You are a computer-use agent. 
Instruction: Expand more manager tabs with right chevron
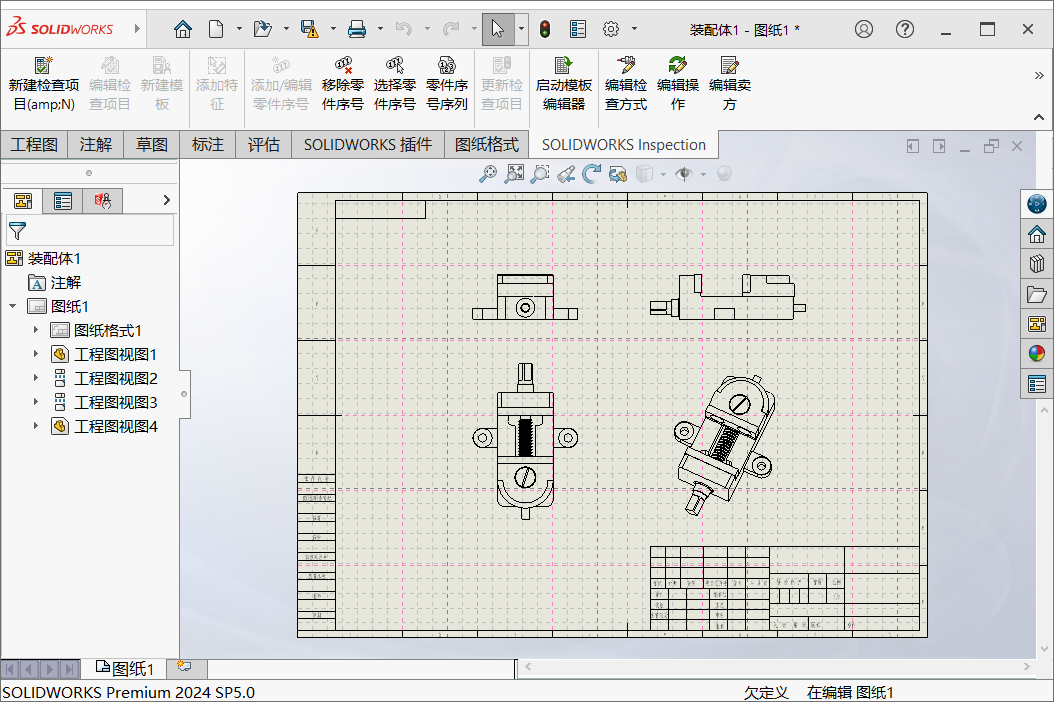[167, 200]
